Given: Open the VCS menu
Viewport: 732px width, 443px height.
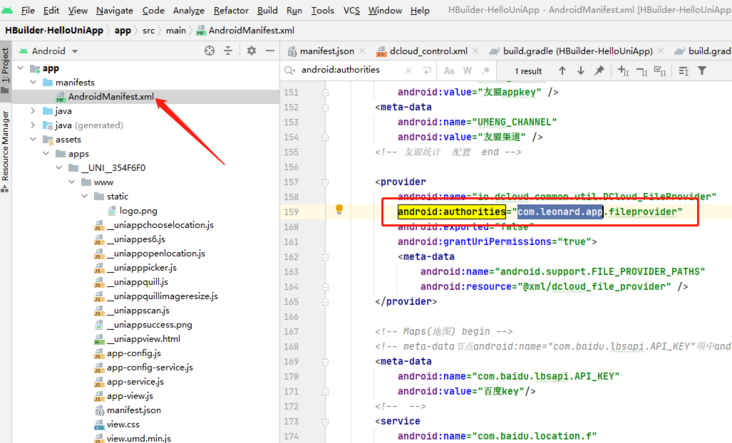Looking at the screenshot, I should point(352,10).
